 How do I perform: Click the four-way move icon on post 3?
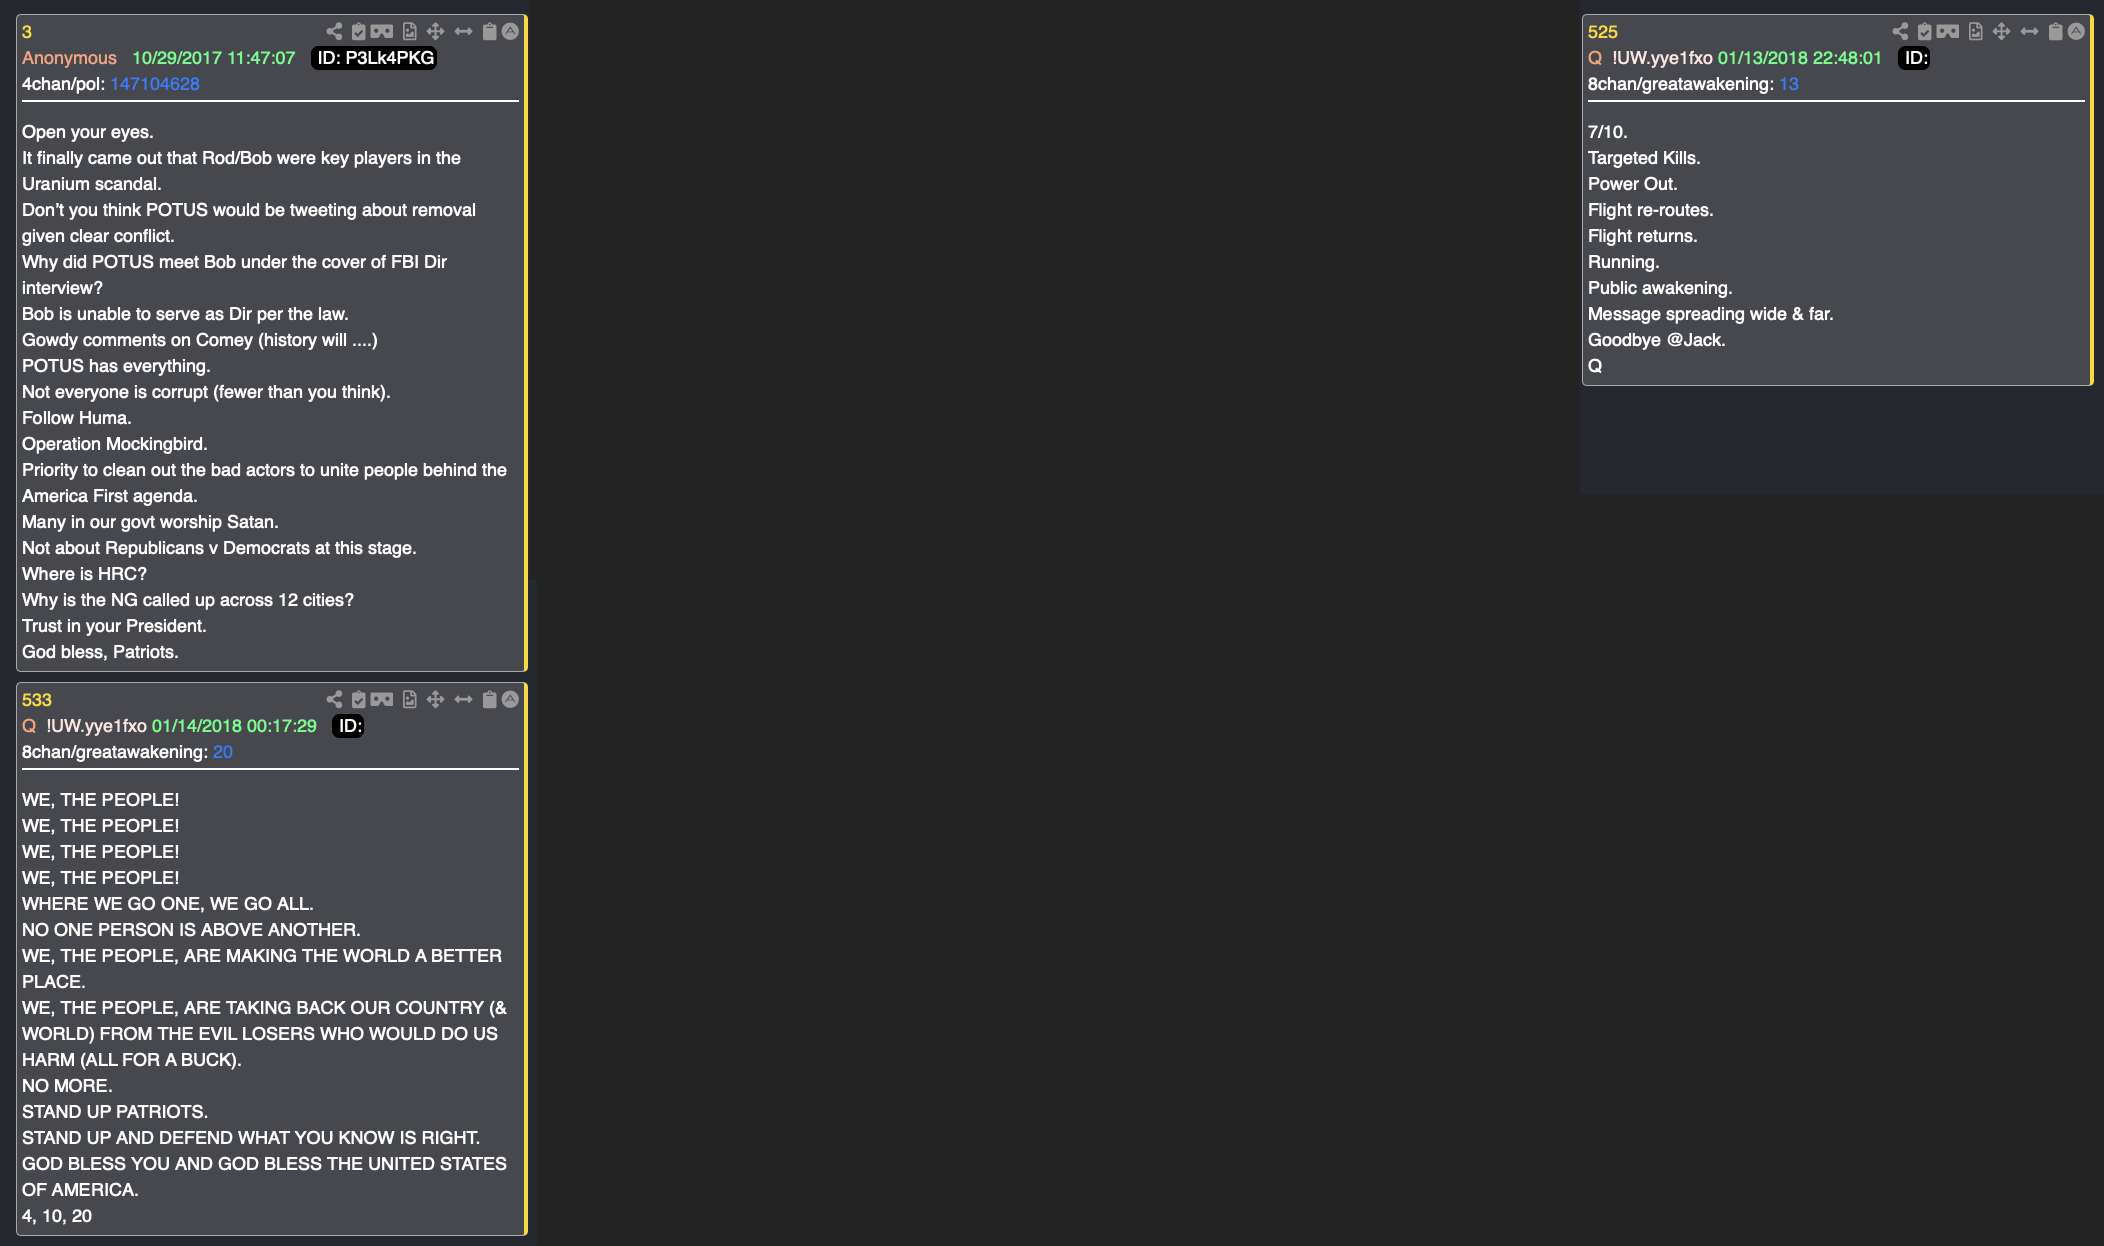point(436,31)
